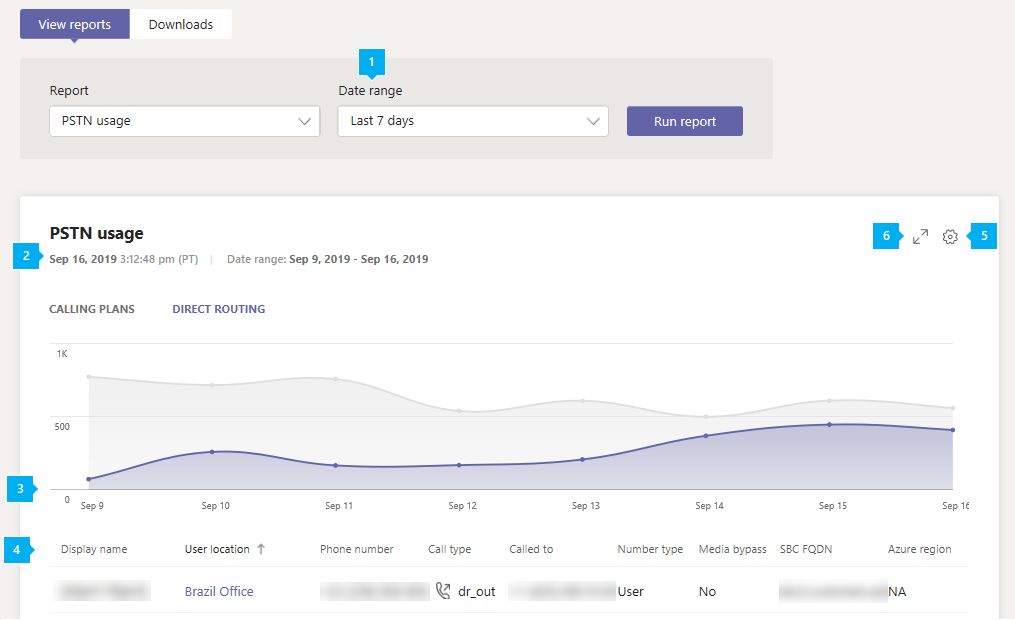The height and width of the screenshot is (620, 1015).
Task: Sort table by Display name column
Action: pyautogui.click(x=94, y=549)
